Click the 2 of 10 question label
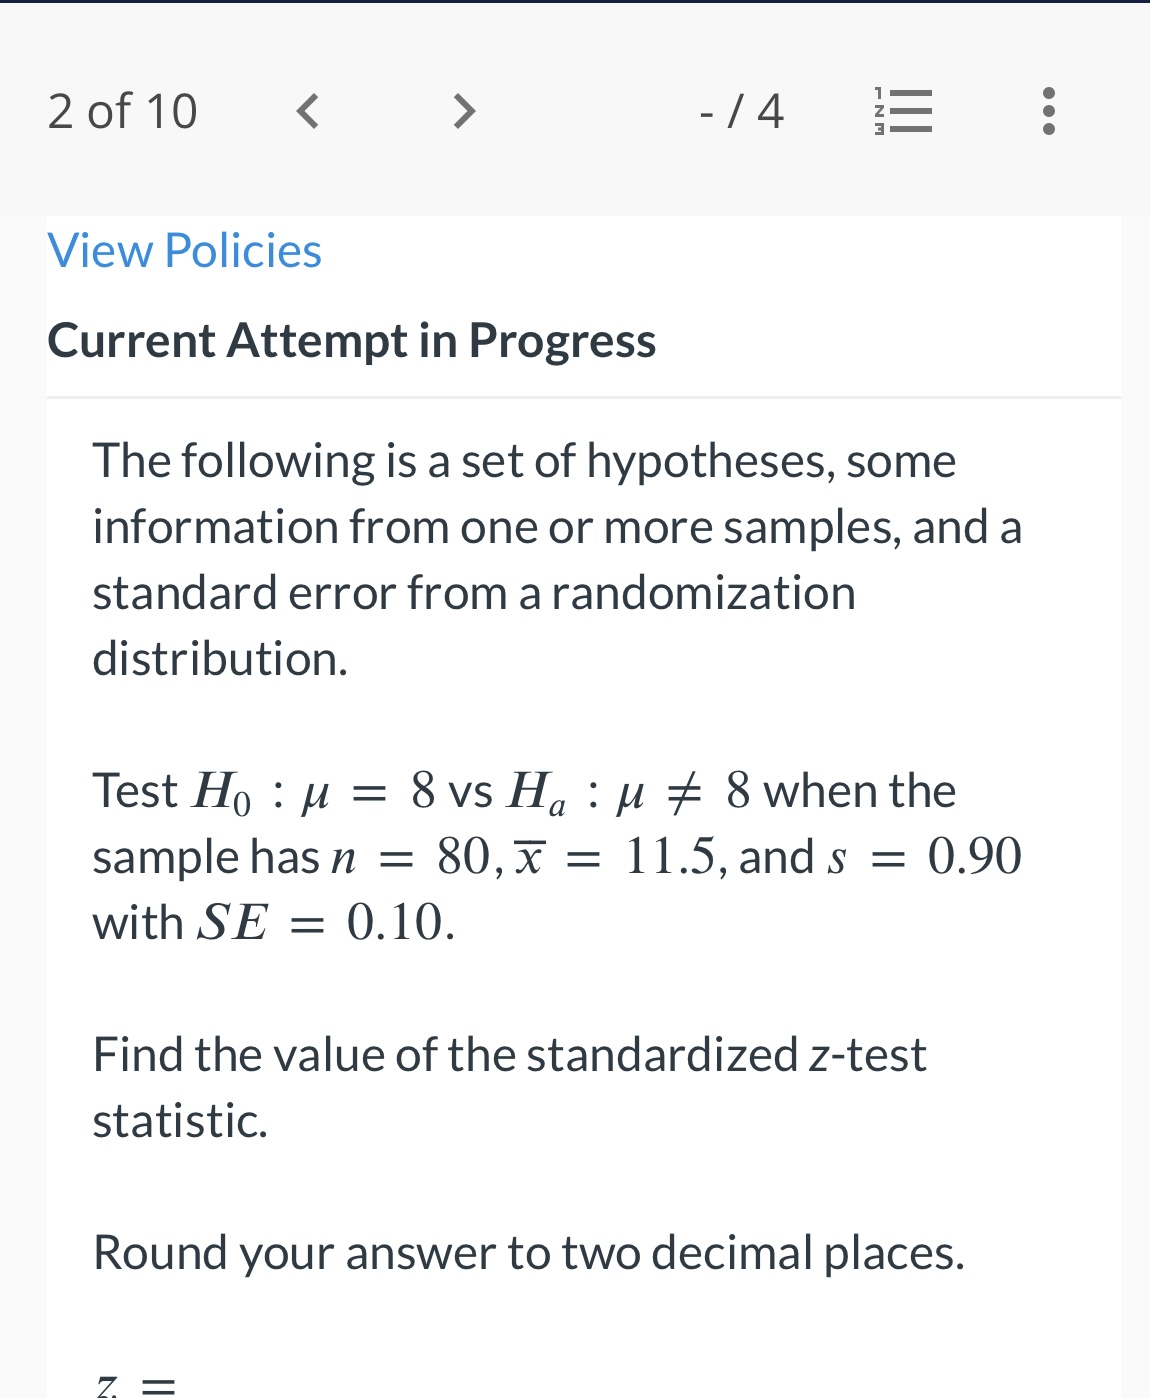The height and width of the screenshot is (1398, 1150). click(122, 111)
